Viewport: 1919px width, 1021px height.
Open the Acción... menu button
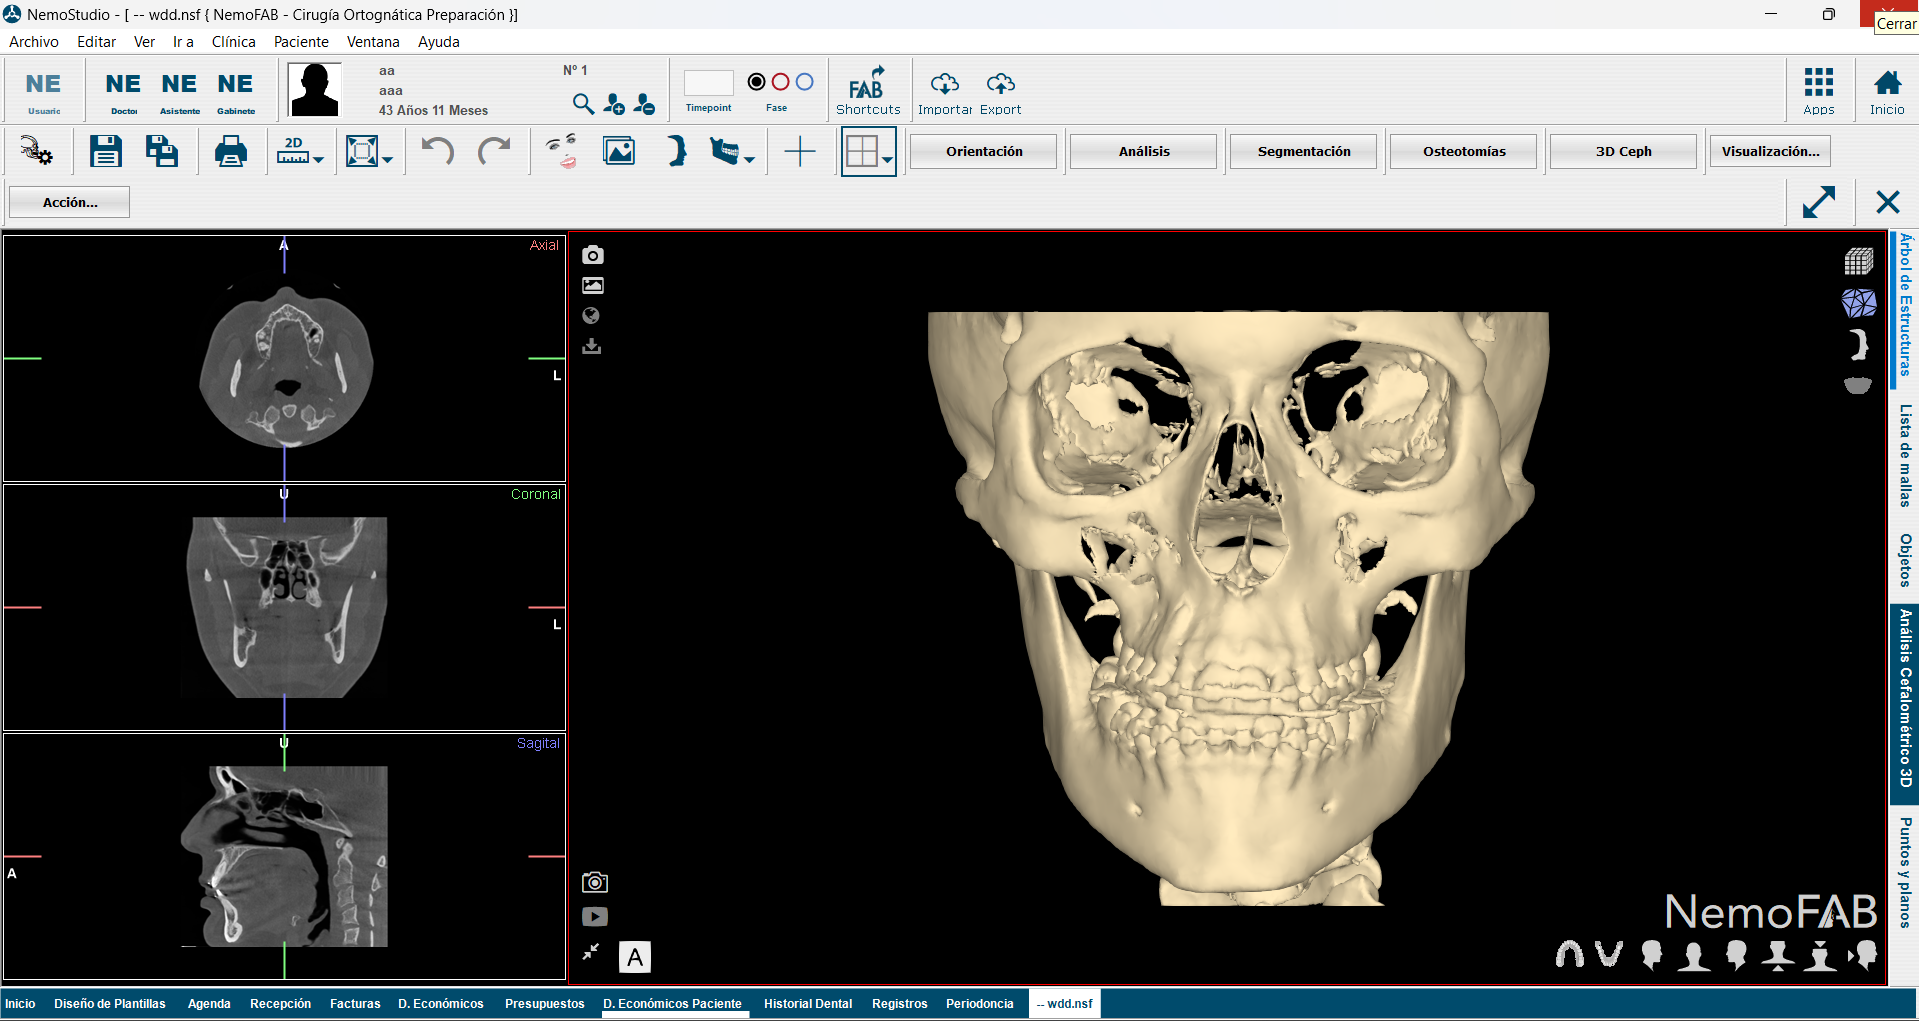(70, 202)
